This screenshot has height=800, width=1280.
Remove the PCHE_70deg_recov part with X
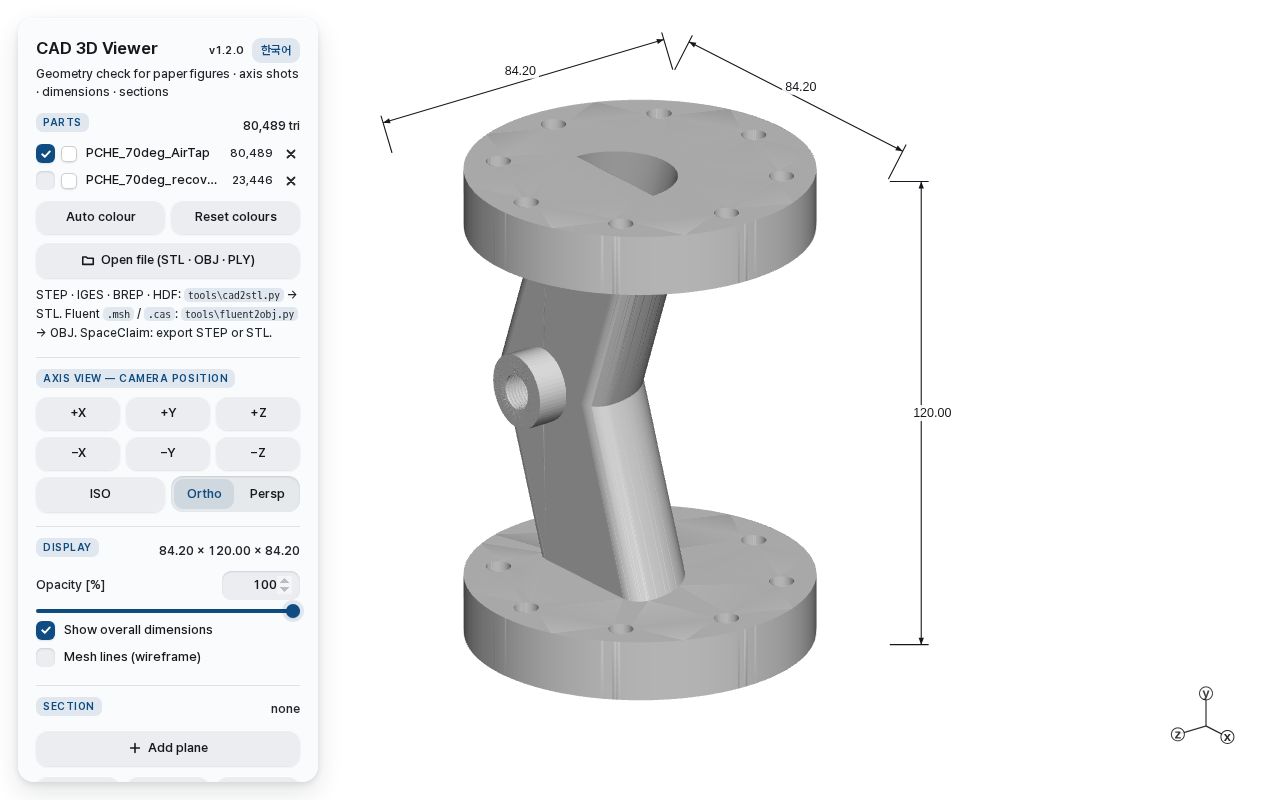(x=291, y=181)
